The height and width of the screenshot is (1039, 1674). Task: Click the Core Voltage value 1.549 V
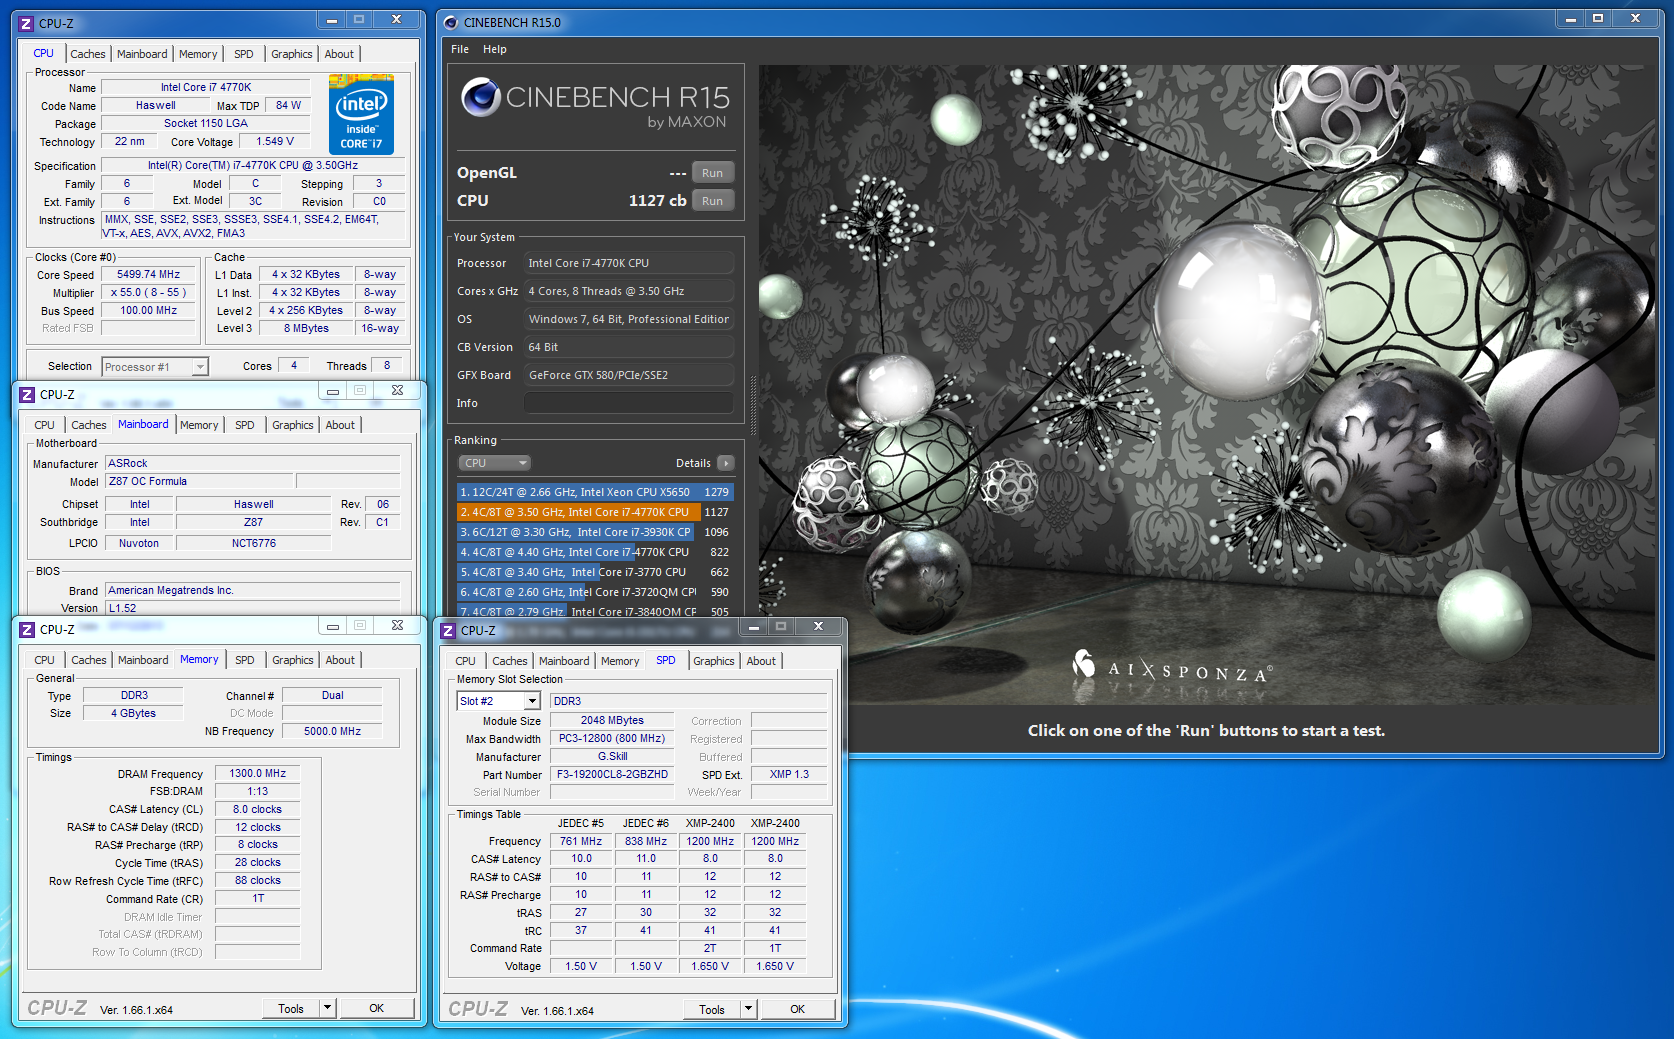(x=275, y=141)
